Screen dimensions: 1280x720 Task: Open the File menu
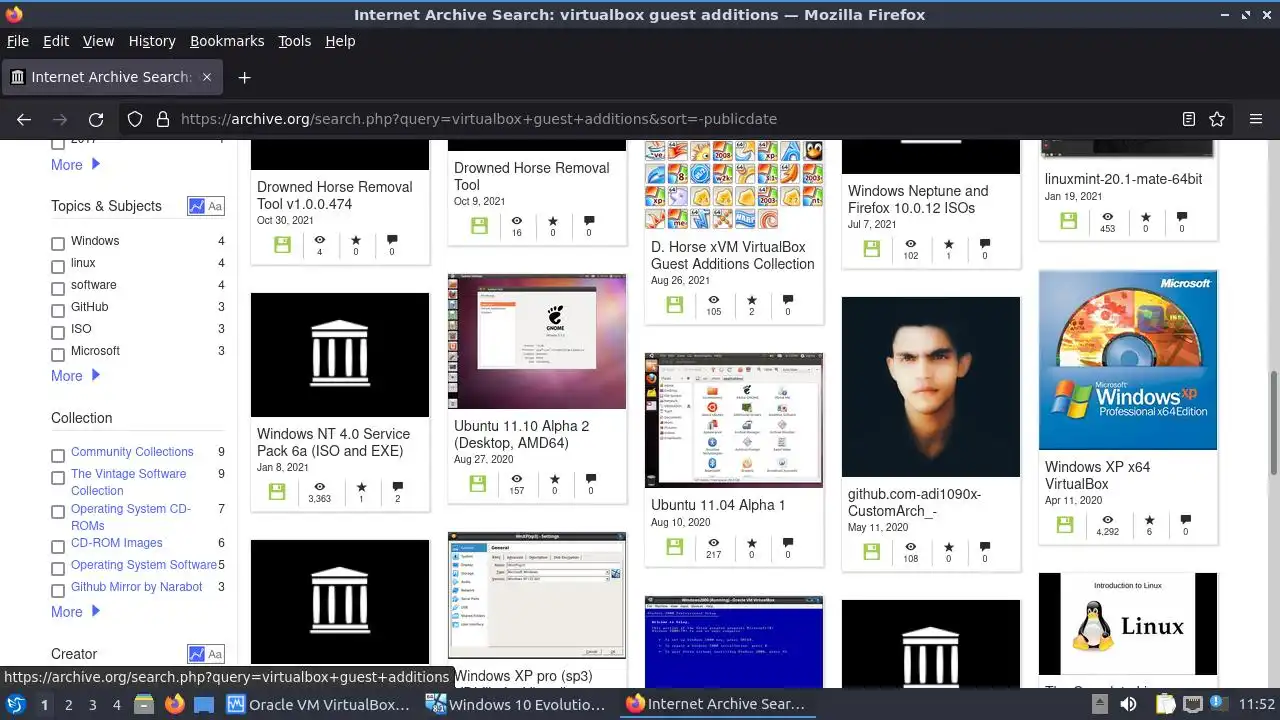click(x=17, y=41)
